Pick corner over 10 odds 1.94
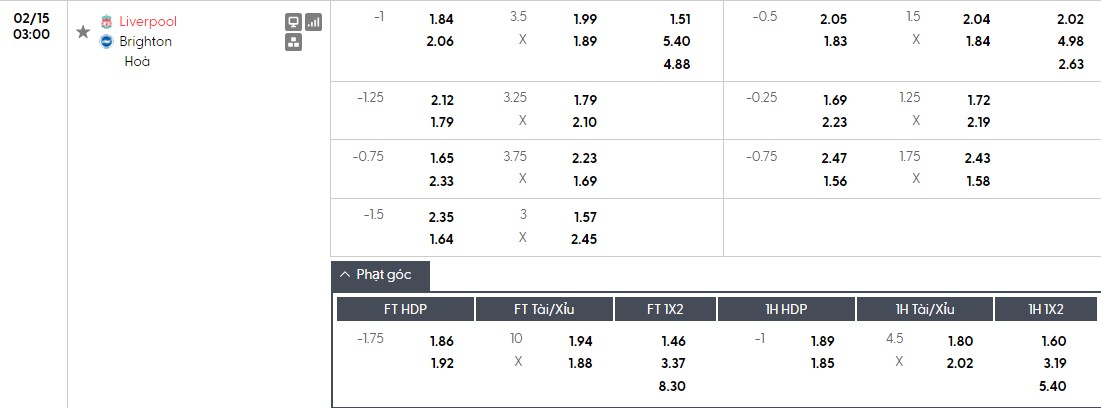The width and height of the screenshot is (1101, 408). tap(580, 341)
